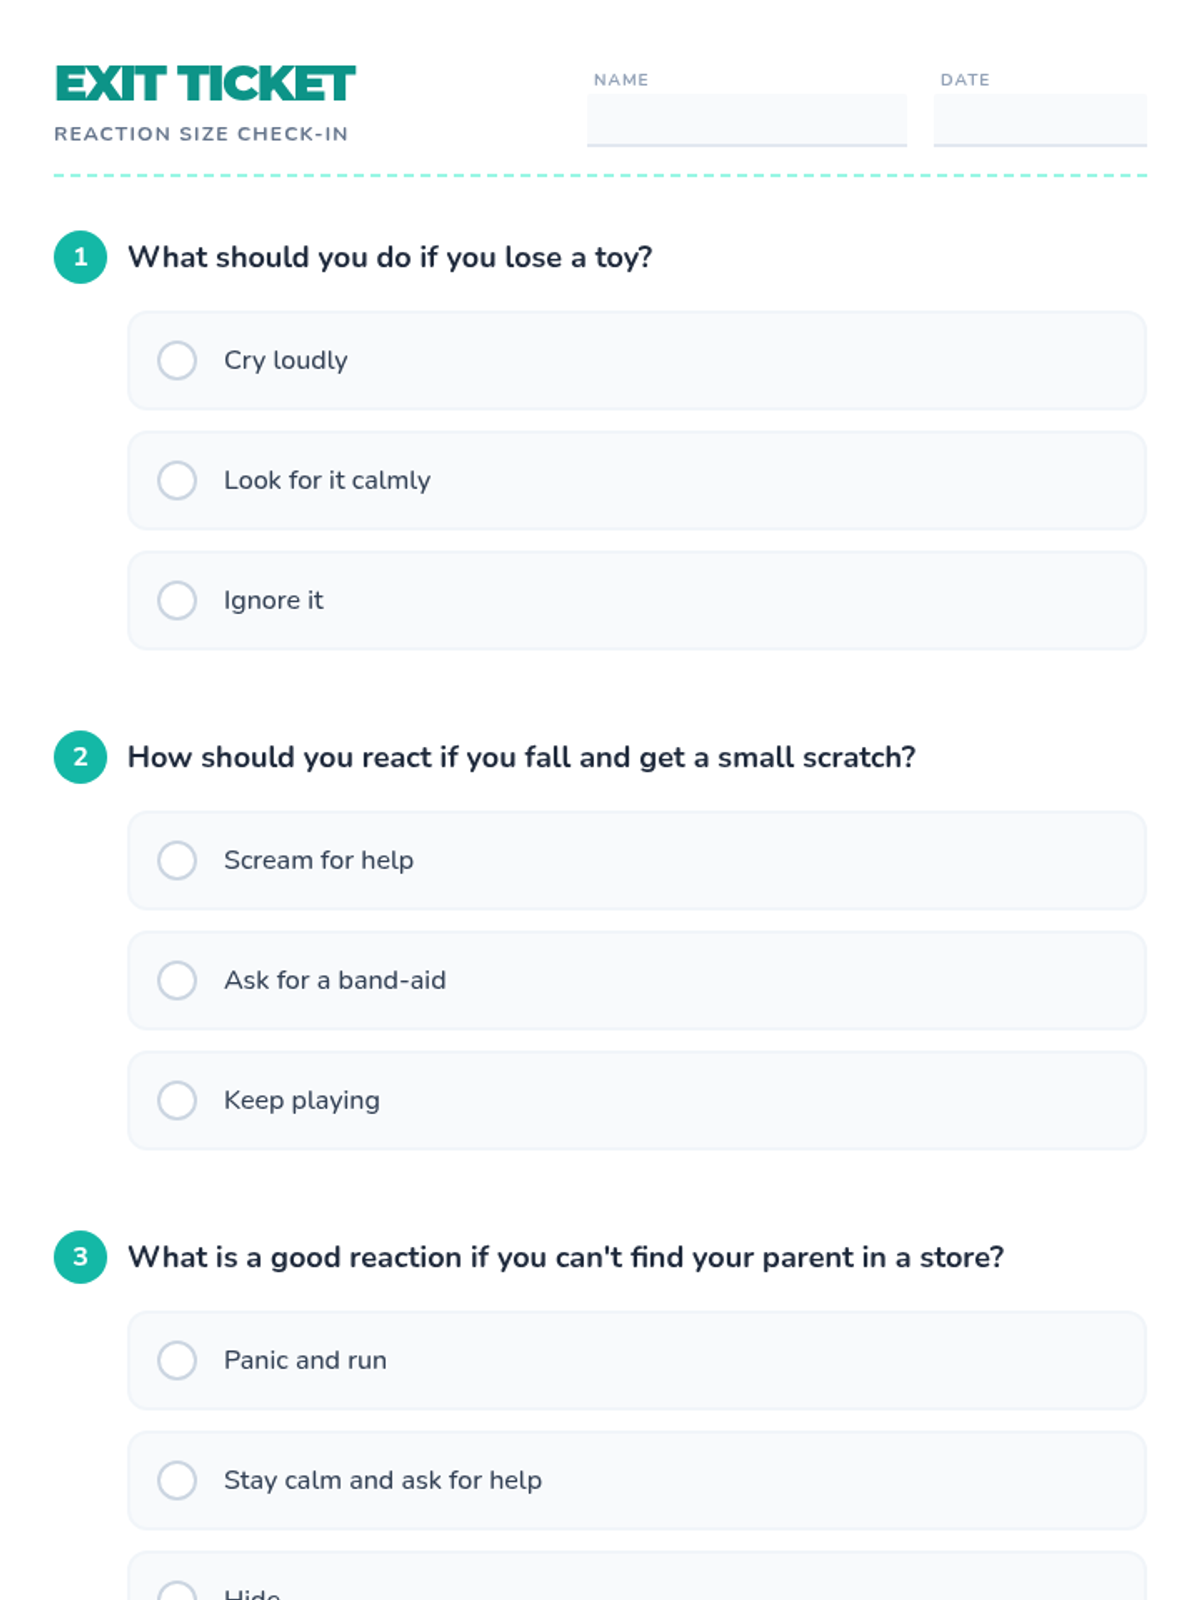
Task: Click the Date input field
Action: (1039, 120)
